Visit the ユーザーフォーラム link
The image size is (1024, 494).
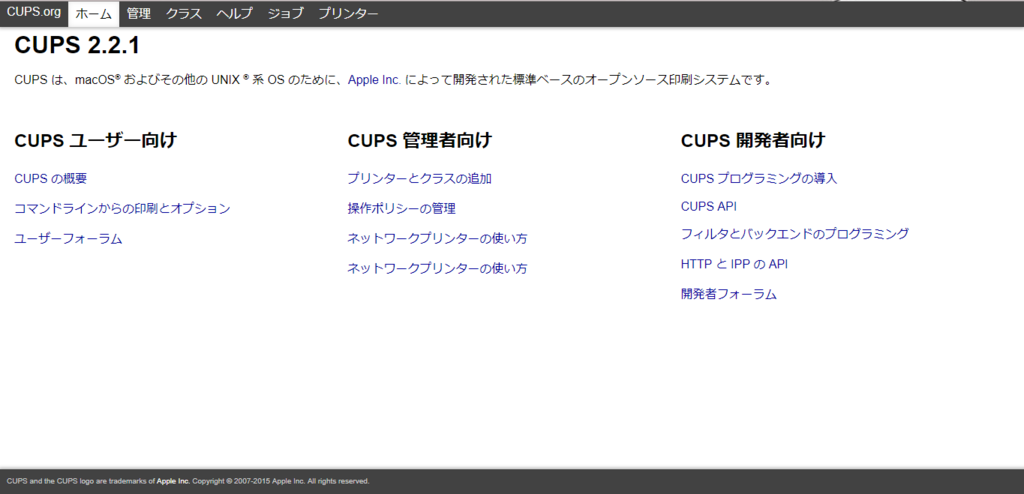pyautogui.click(x=69, y=239)
